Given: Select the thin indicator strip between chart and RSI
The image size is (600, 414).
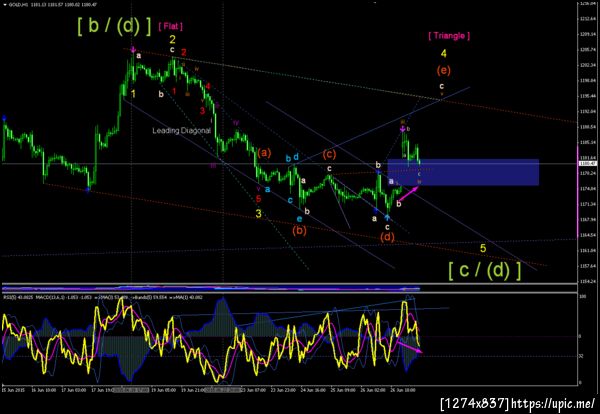Looking at the screenshot, I should point(289,288).
